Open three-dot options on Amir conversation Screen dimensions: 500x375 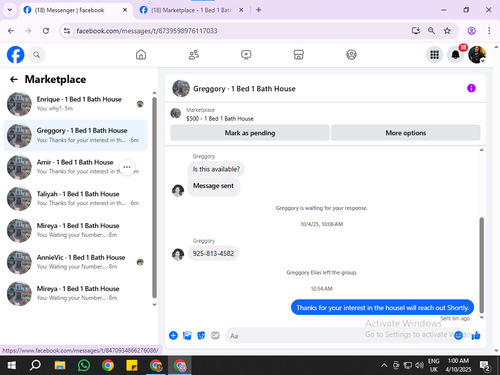point(127,167)
